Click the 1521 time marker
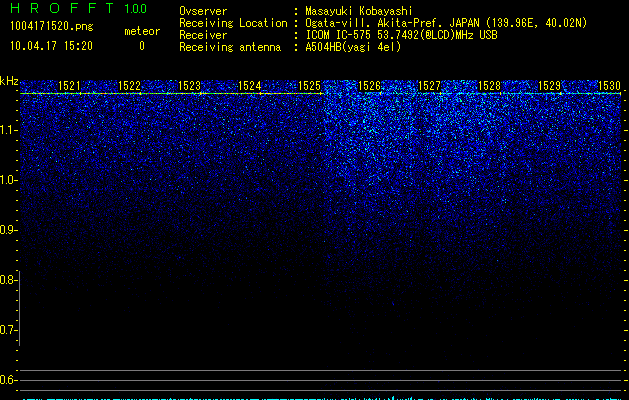 click(69, 86)
